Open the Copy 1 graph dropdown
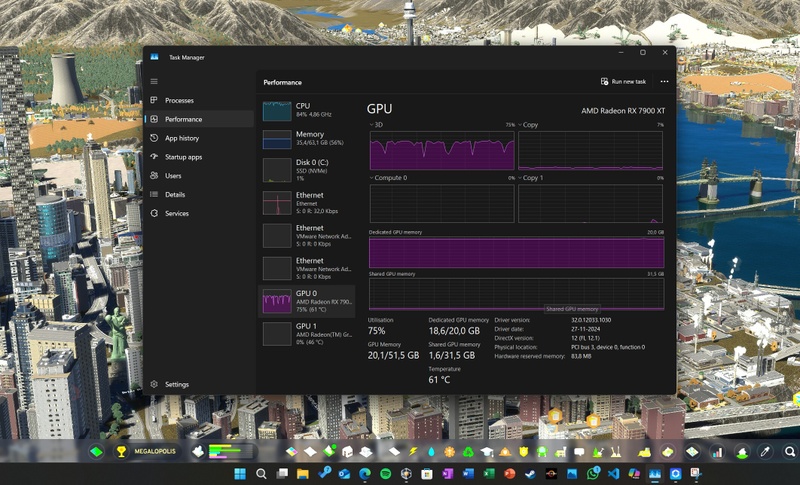Screen dimensions: 800x485 click(531, 178)
